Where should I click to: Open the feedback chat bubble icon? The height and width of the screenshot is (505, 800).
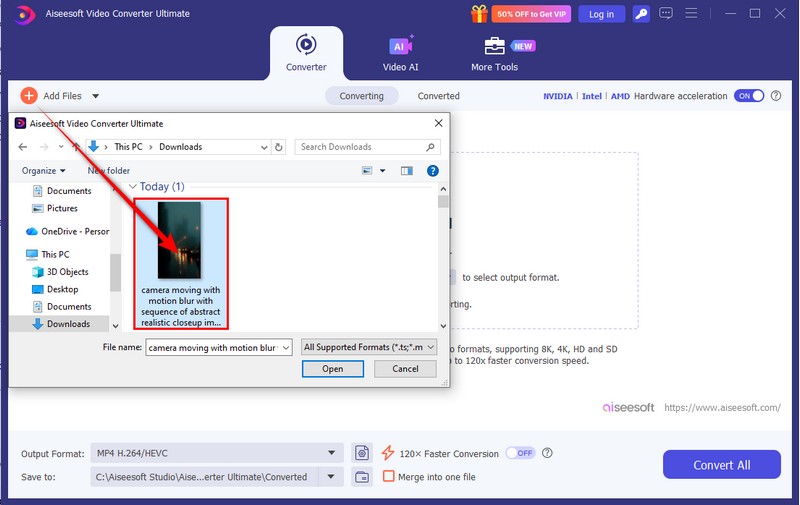tap(666, 13)
